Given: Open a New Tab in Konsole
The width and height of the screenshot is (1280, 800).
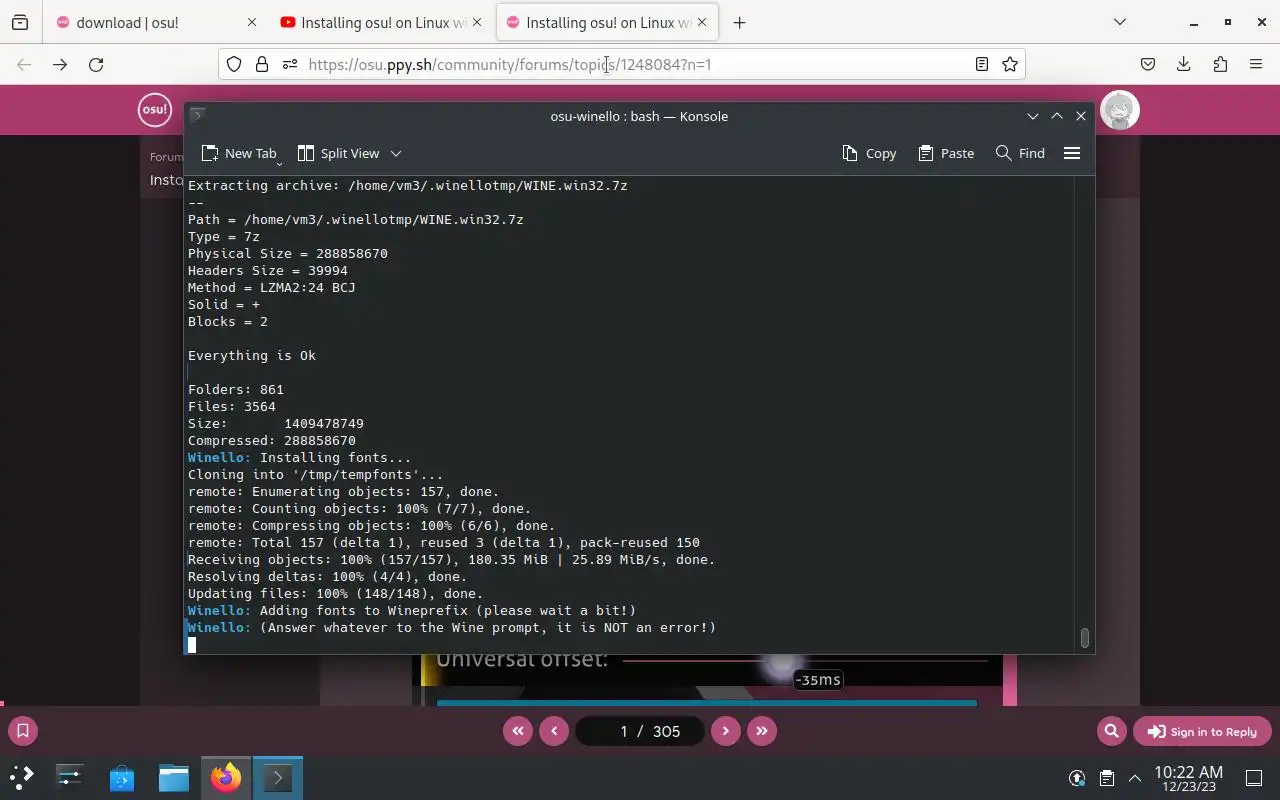Looking at the screenshot, I should [x=239, y=153].
